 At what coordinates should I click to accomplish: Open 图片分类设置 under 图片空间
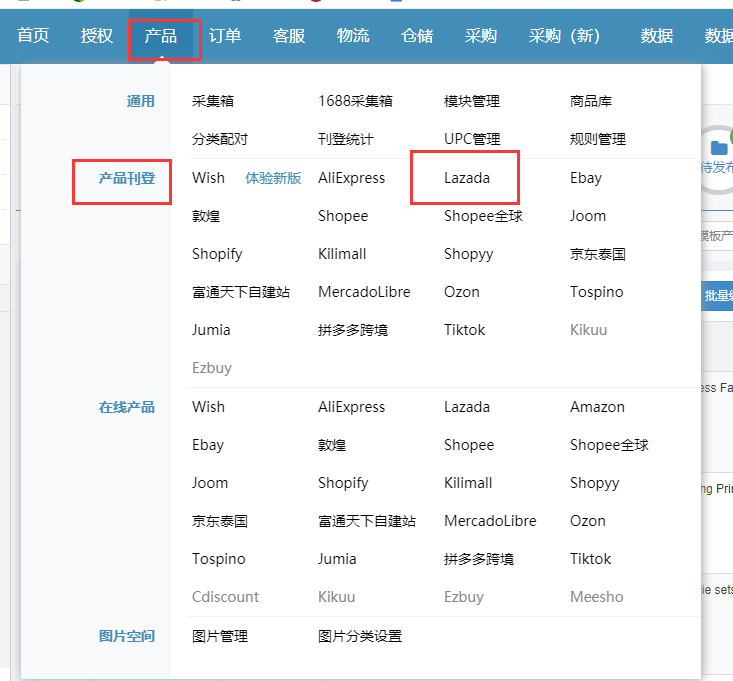pyautogui.click(x=360, y=636)
